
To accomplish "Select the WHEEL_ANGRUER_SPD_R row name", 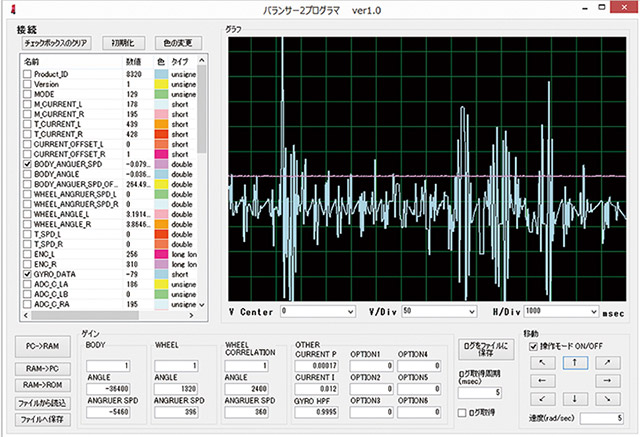I will tap(76, 204).
